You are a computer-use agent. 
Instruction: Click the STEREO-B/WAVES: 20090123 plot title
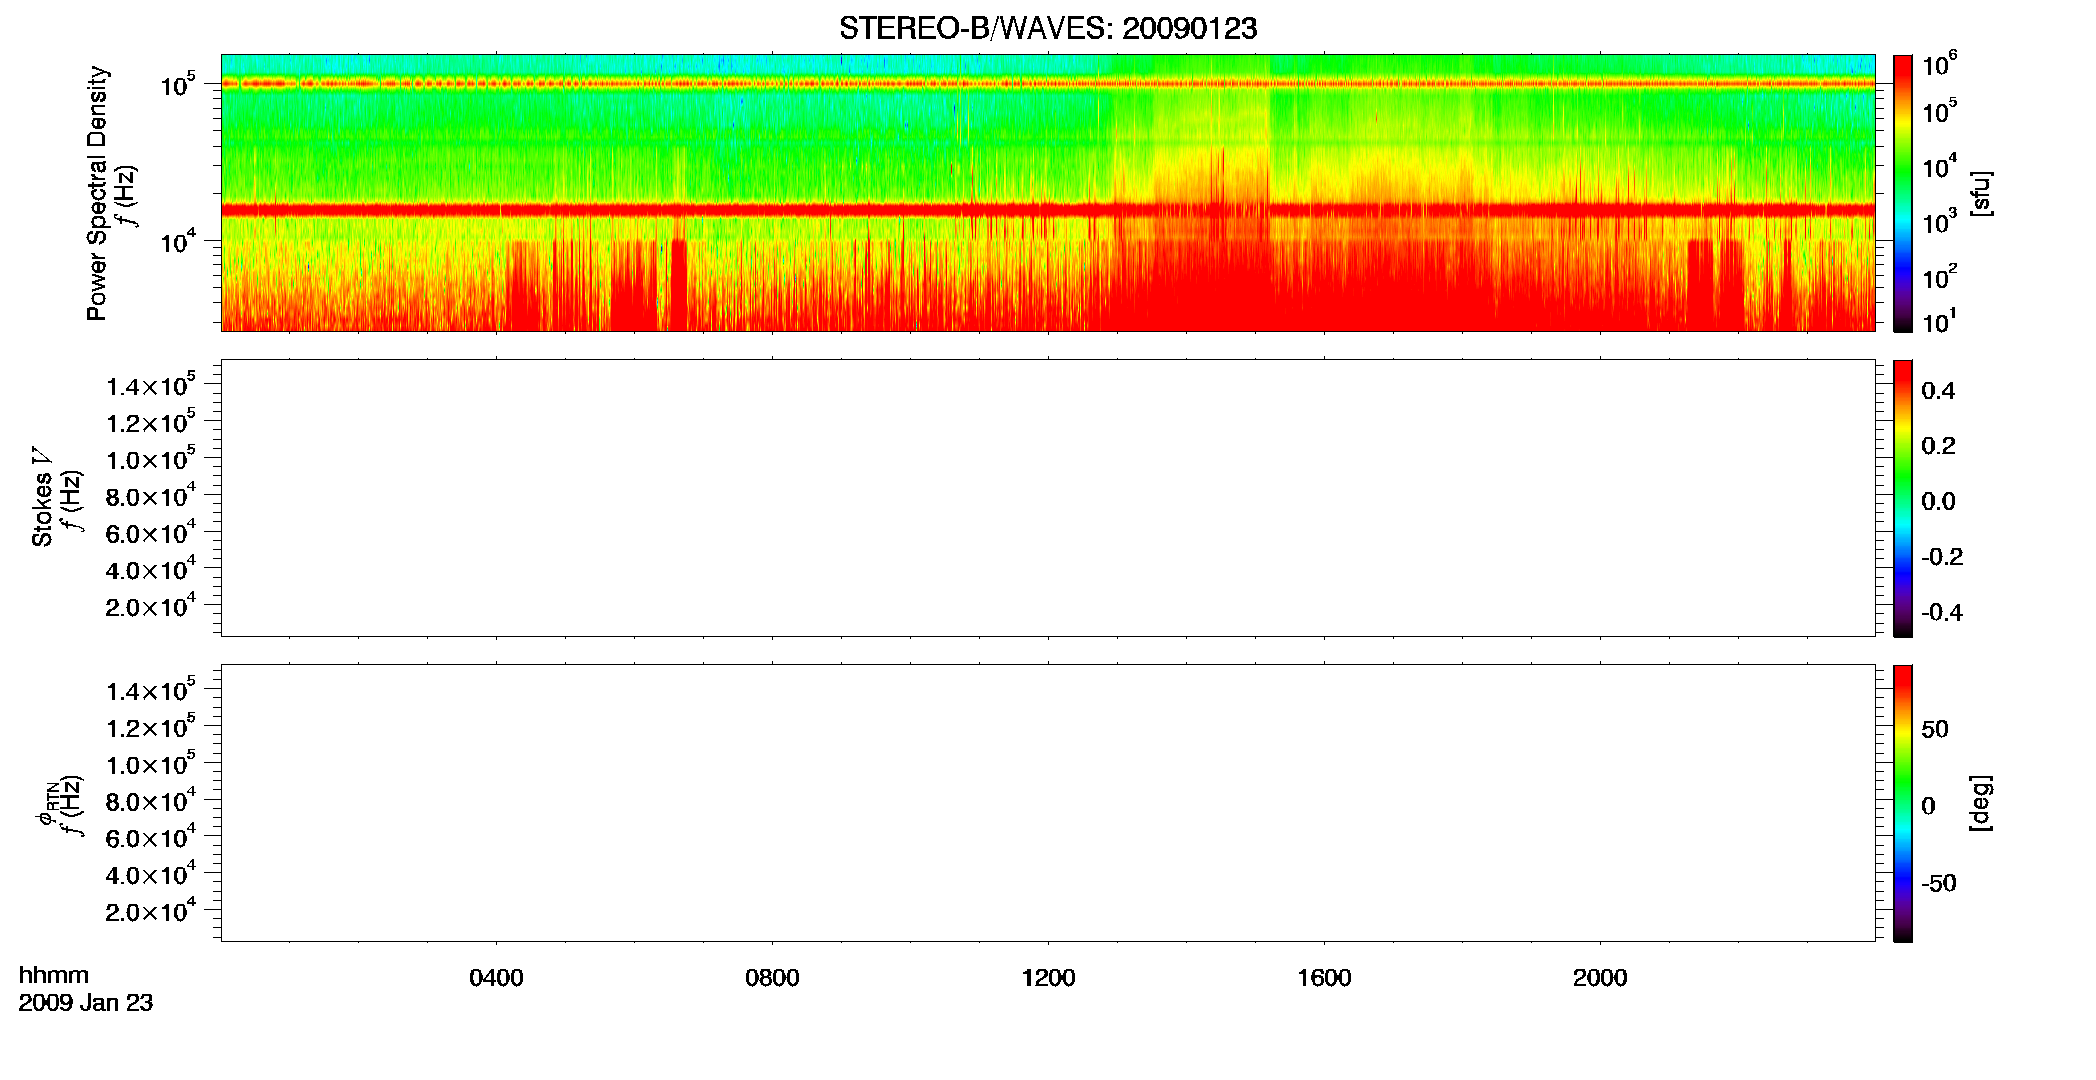1047,29
